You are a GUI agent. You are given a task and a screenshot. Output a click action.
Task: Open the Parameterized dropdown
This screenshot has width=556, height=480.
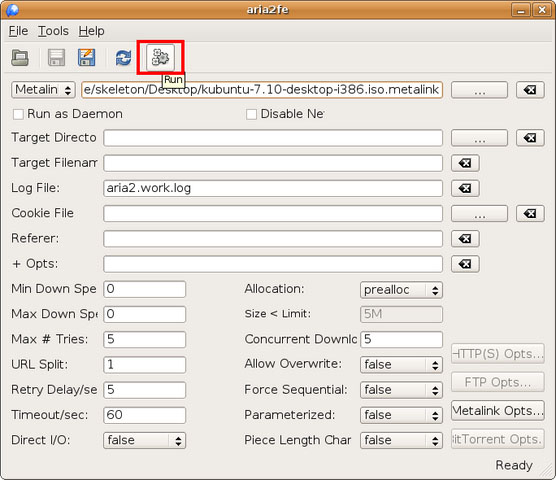pyautogui.click(x=401, y=415)
